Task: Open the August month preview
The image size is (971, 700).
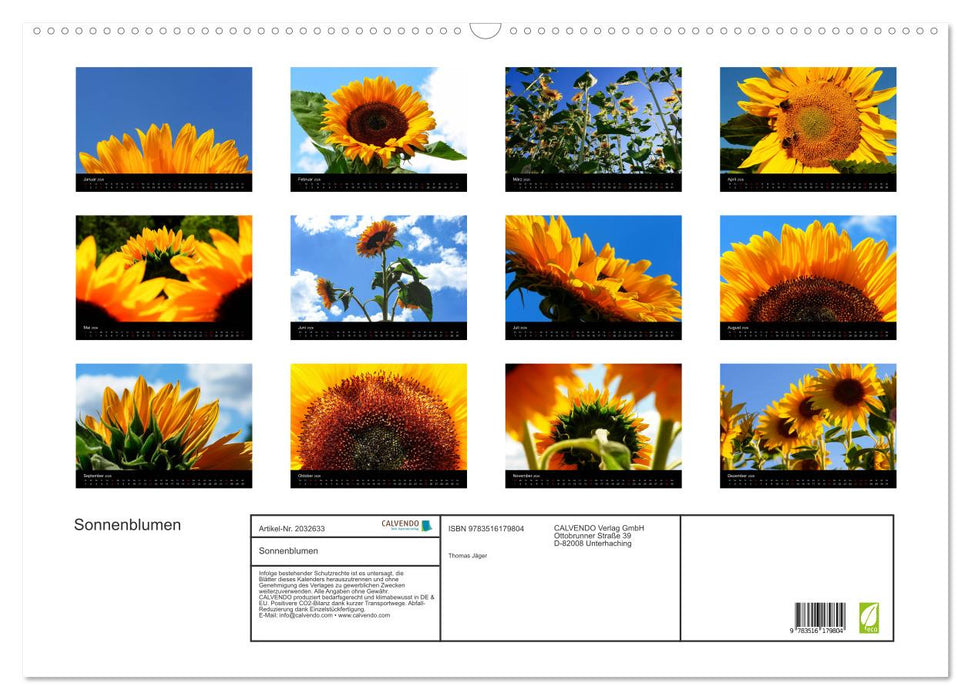Action: (806, 270)
